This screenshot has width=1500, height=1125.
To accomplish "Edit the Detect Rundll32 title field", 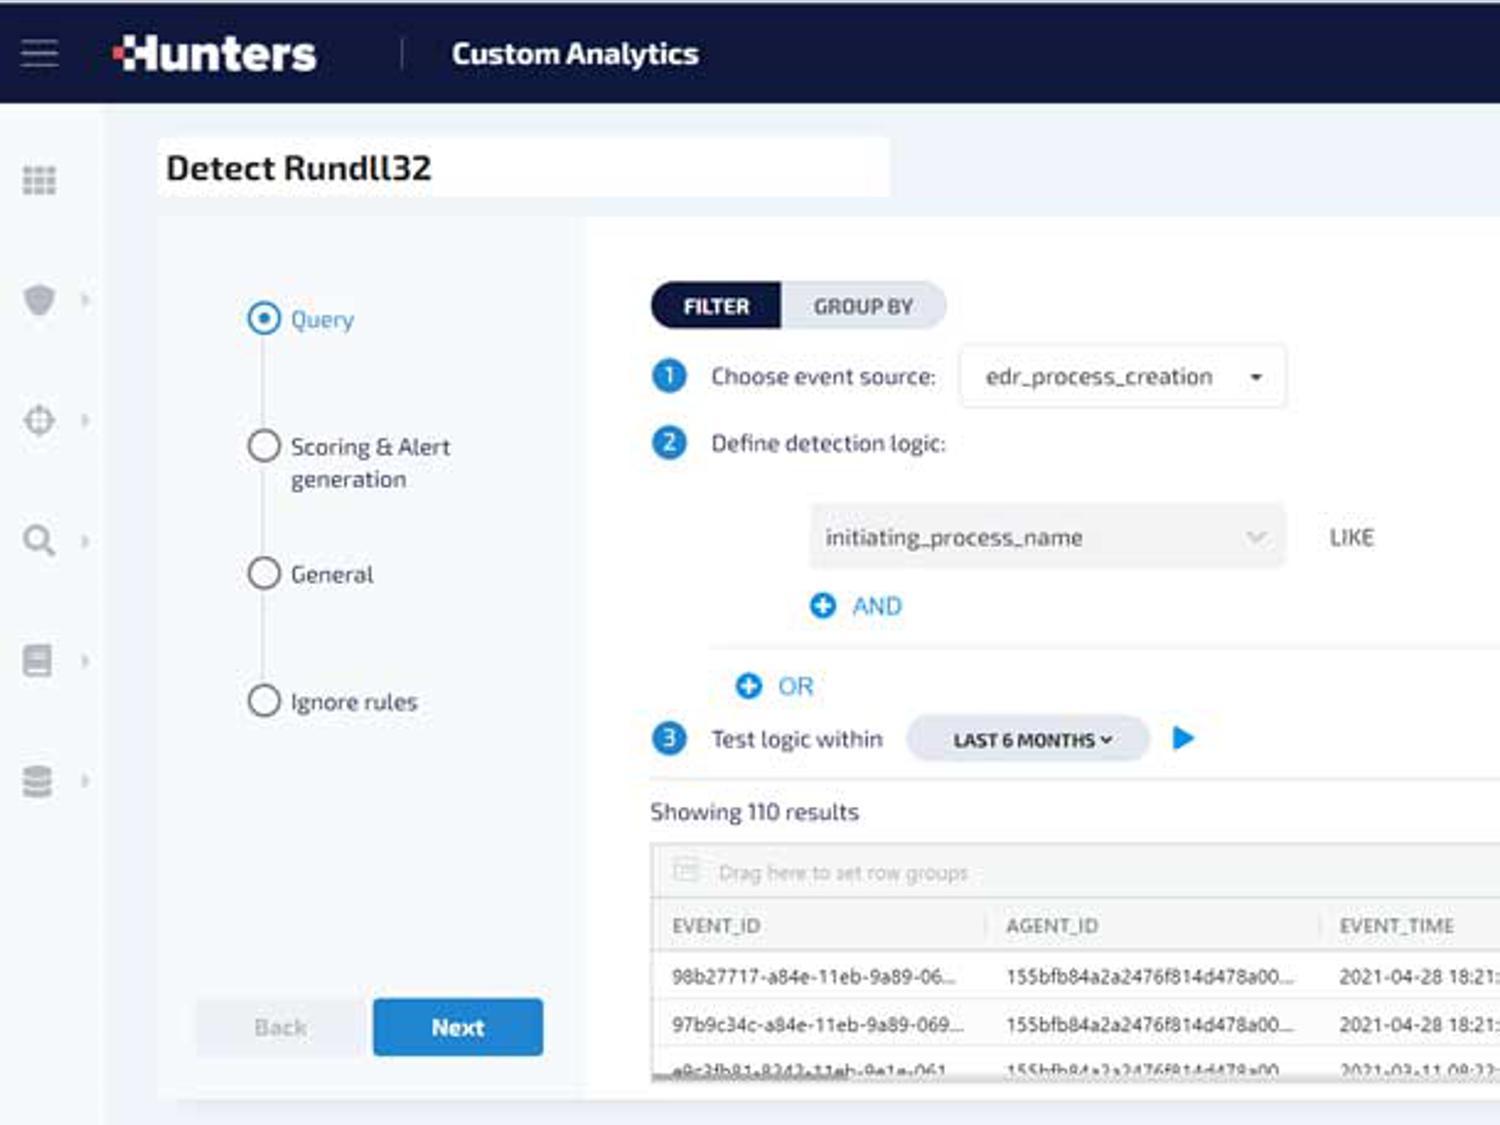I will pyautogui.click(x=523, y=168).
